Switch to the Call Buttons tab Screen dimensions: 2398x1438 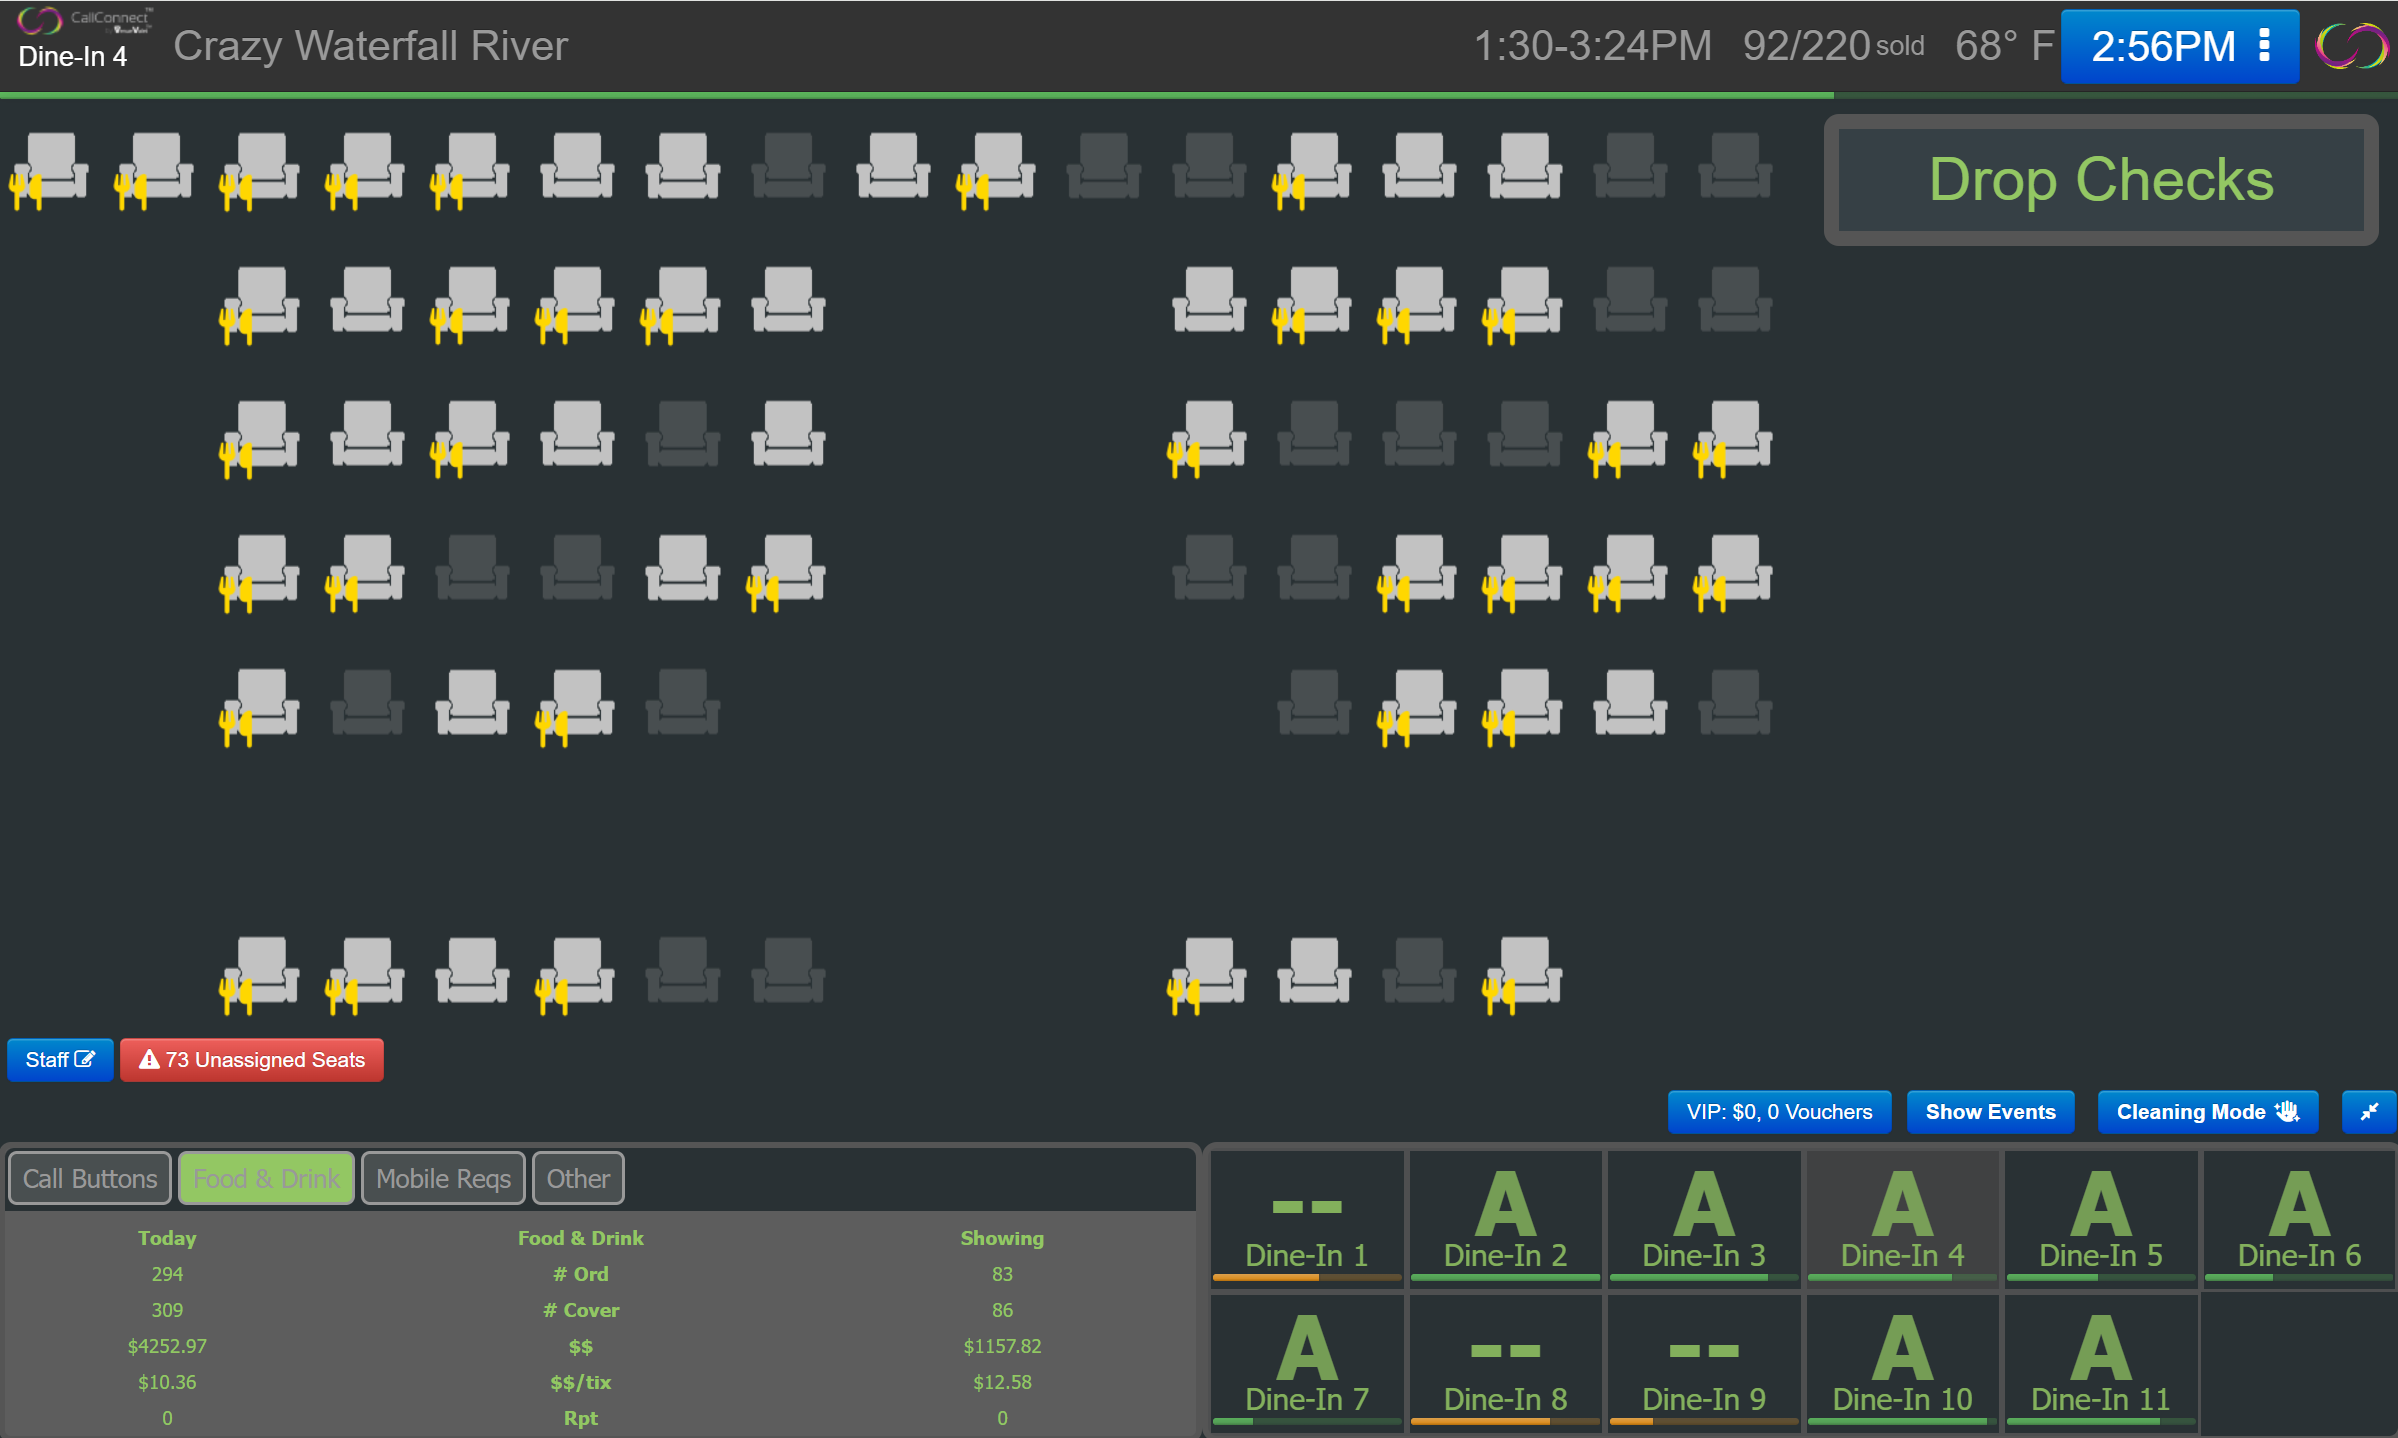click(90, 1178)
